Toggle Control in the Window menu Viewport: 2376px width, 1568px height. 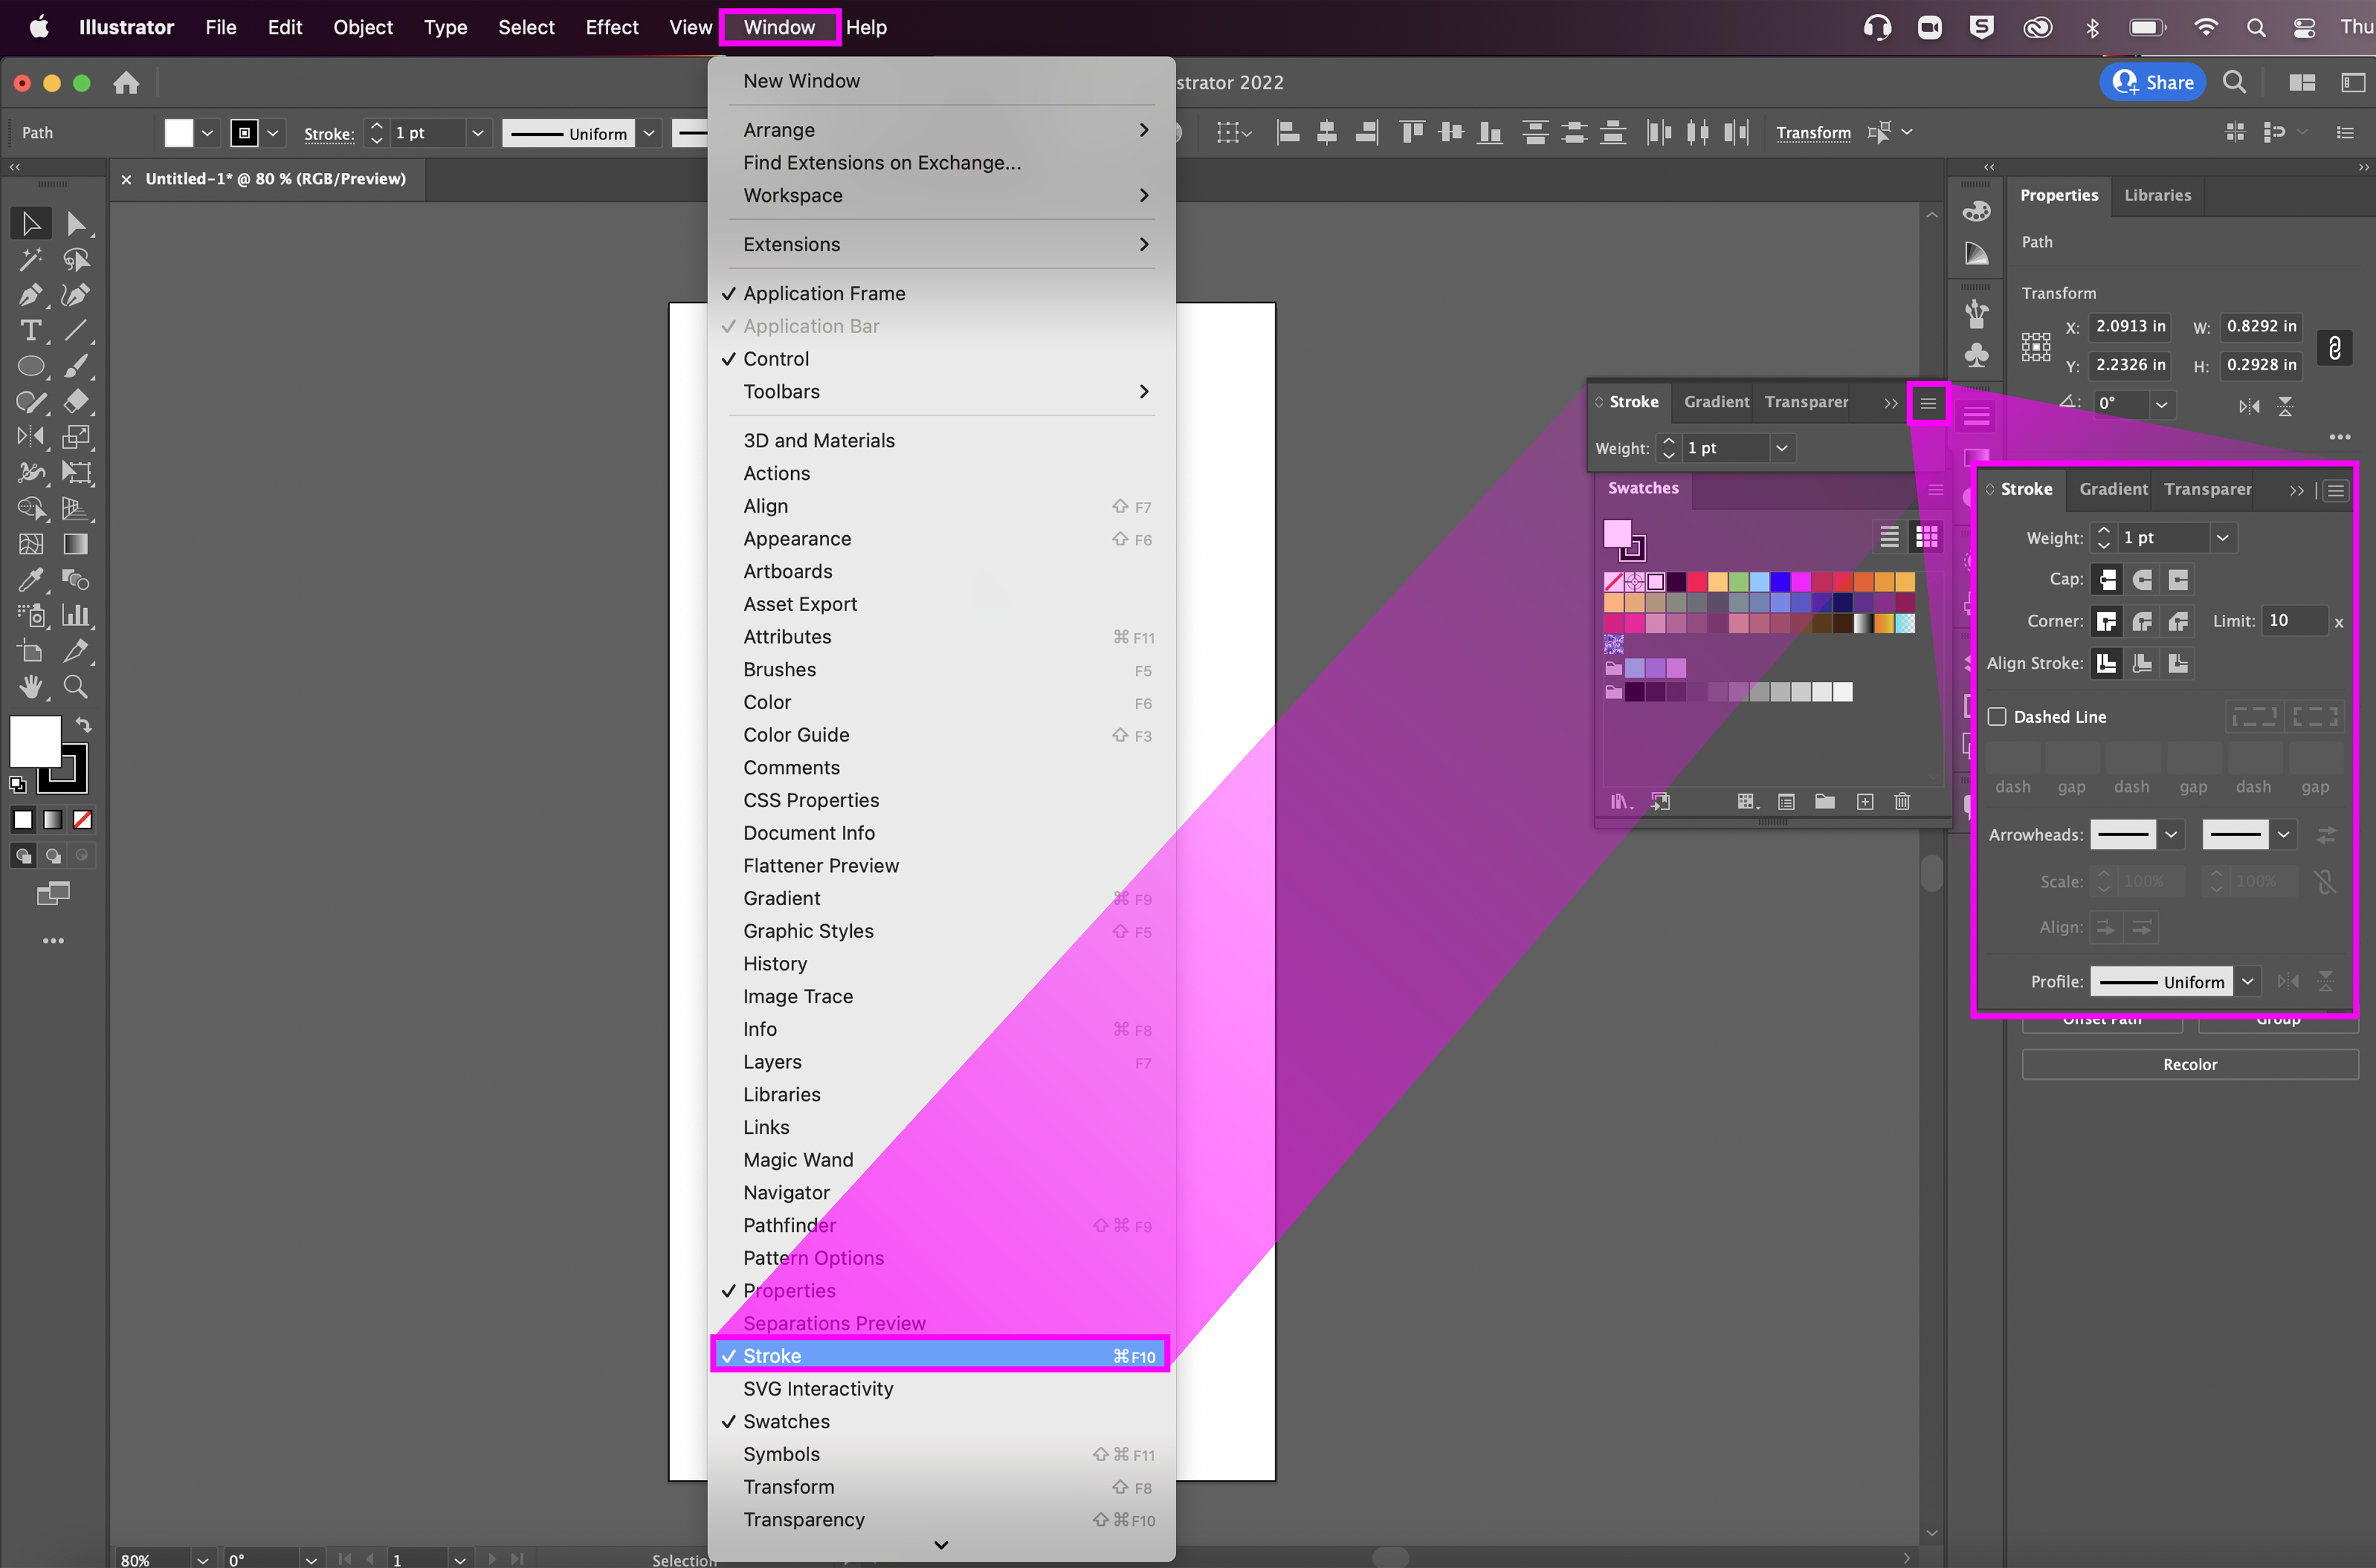coord(775,359)
